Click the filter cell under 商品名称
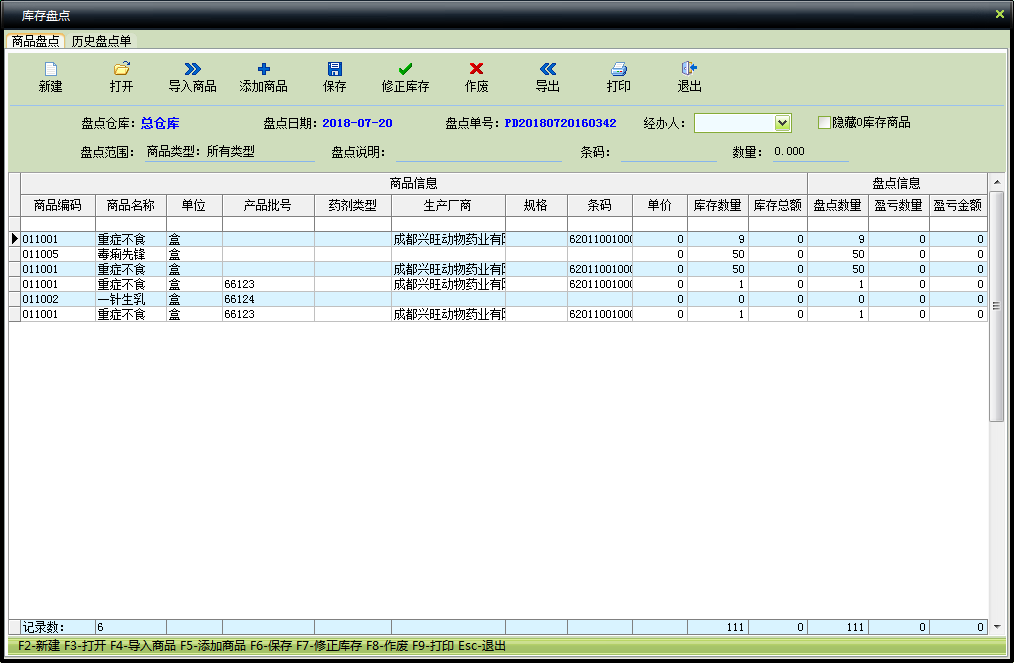 coord(131,224)
